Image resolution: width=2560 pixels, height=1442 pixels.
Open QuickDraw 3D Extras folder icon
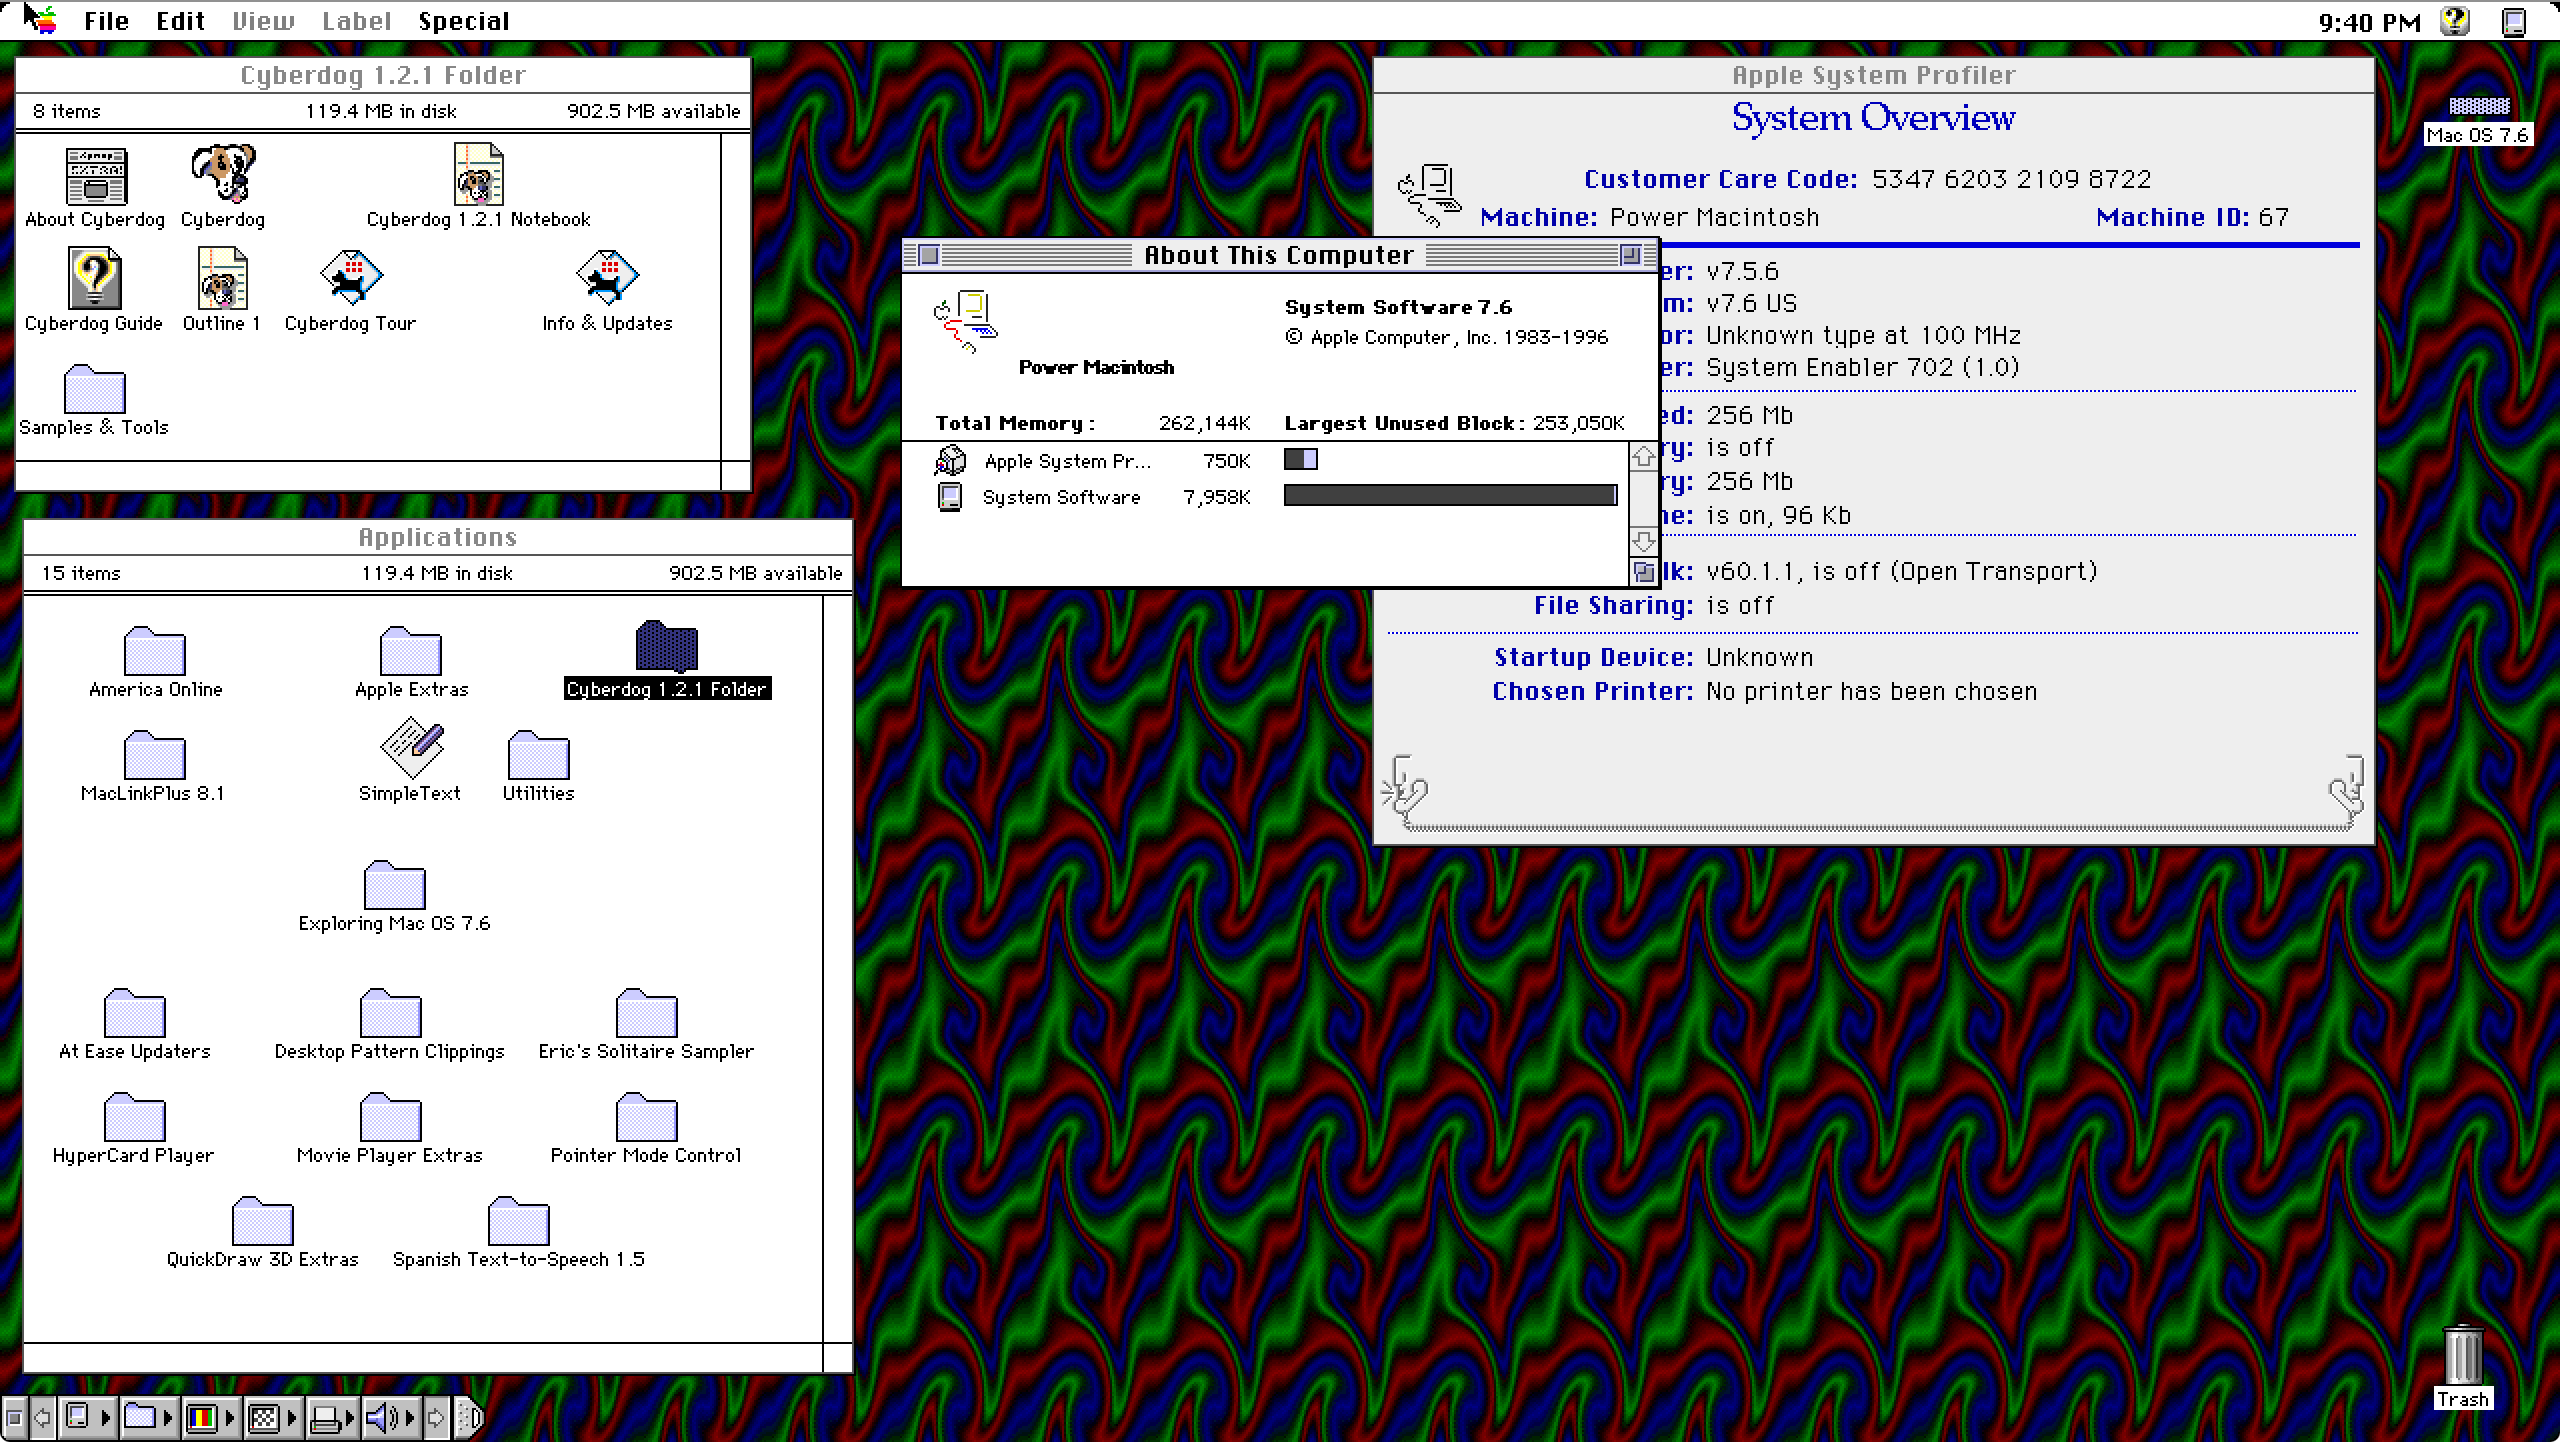click(x=260, y=1222)
